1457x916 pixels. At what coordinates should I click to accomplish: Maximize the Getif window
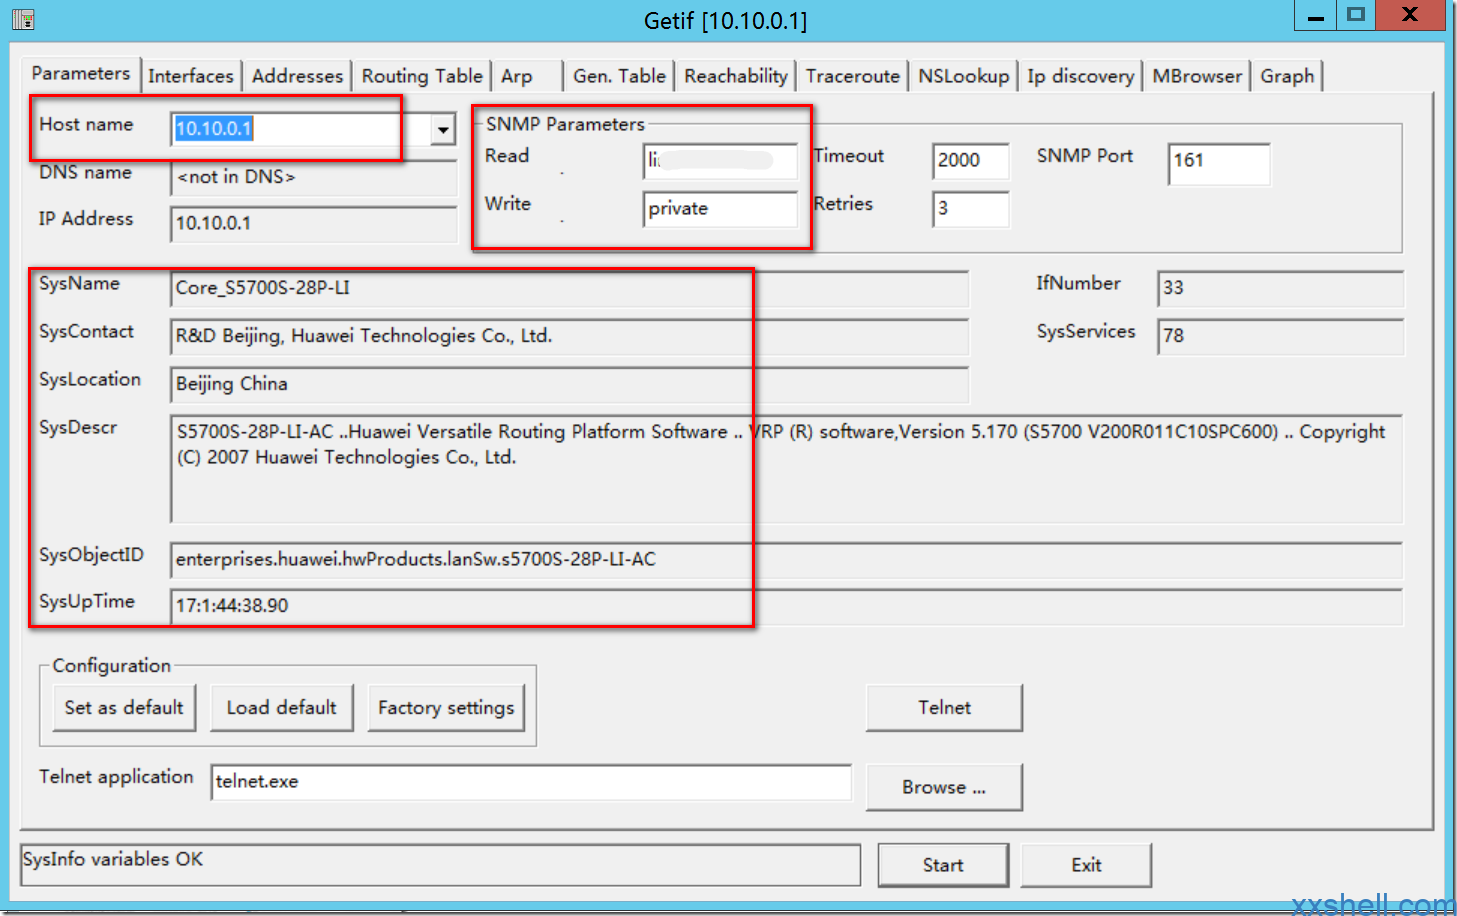[x=1356, y=15]
